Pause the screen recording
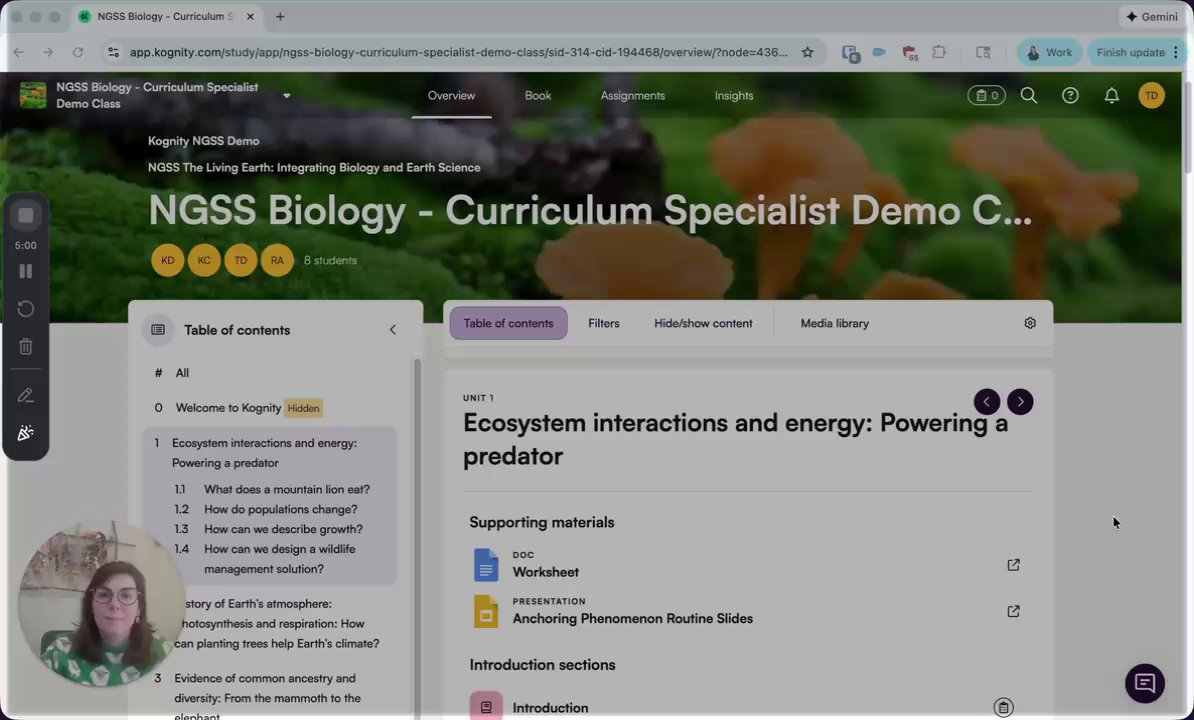This screenshot has height=720, width=1194. pyautogui.click(x=26, y=271)
